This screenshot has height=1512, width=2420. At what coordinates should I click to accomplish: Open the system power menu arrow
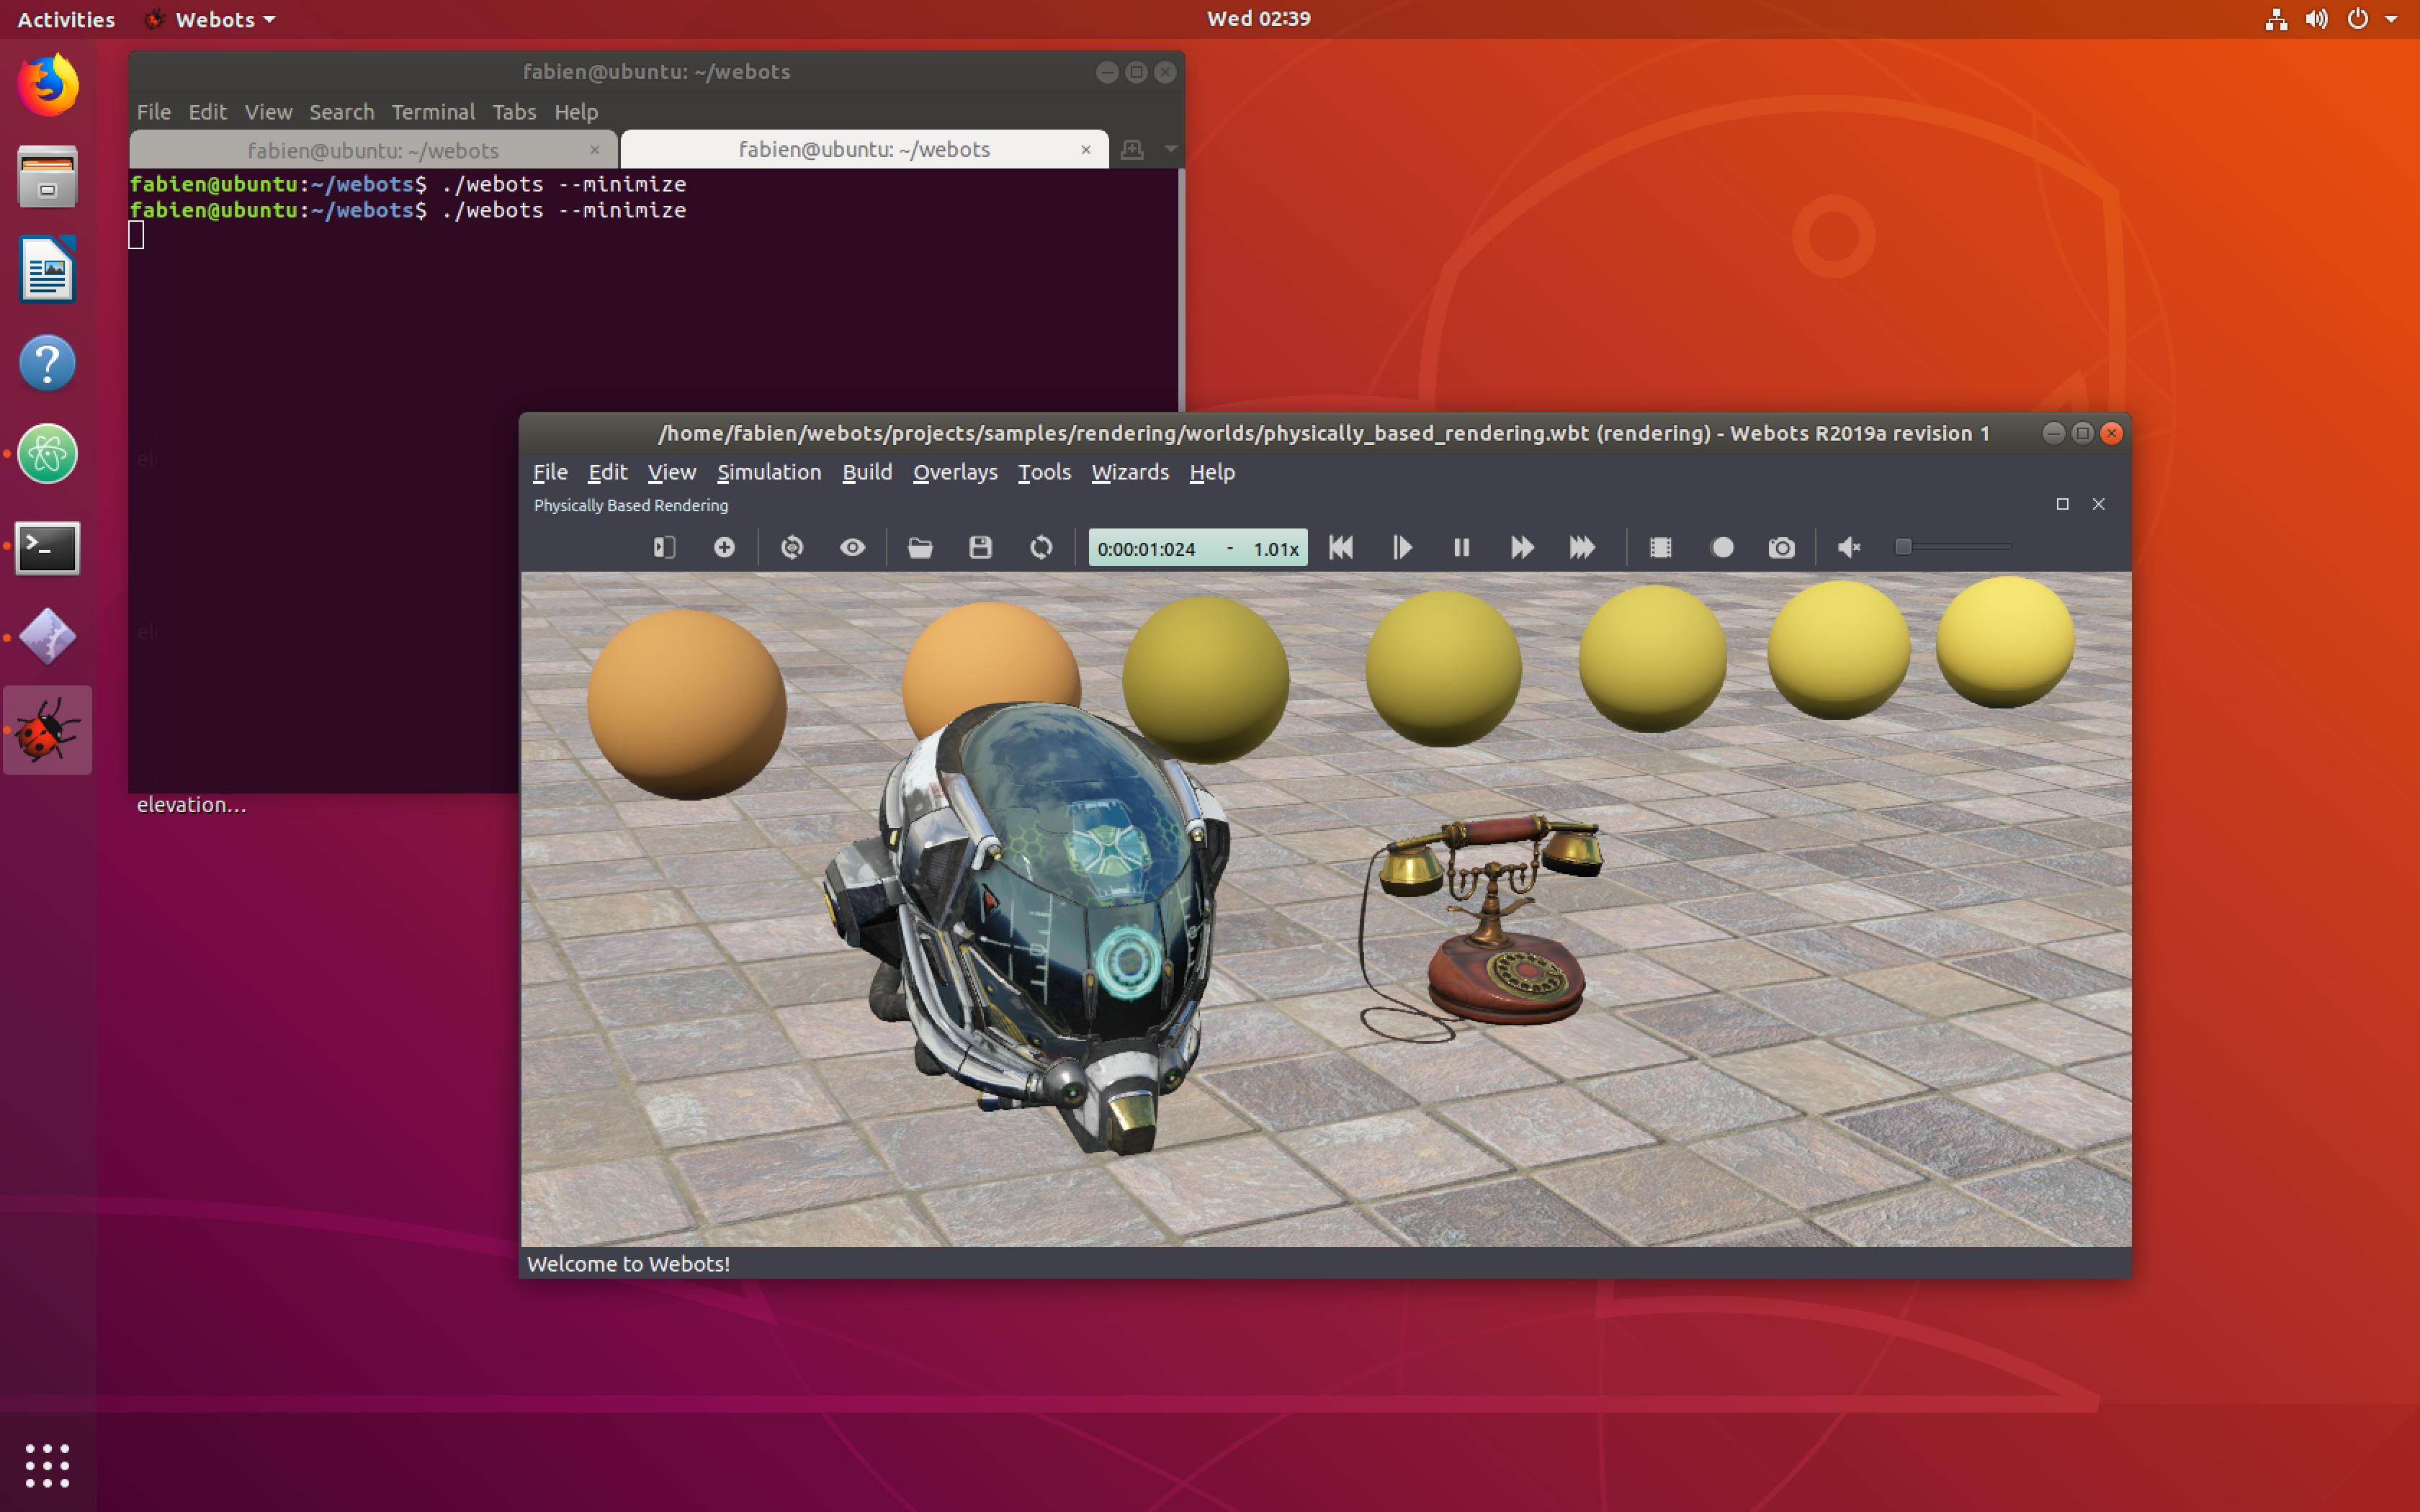coord(2391,19)
